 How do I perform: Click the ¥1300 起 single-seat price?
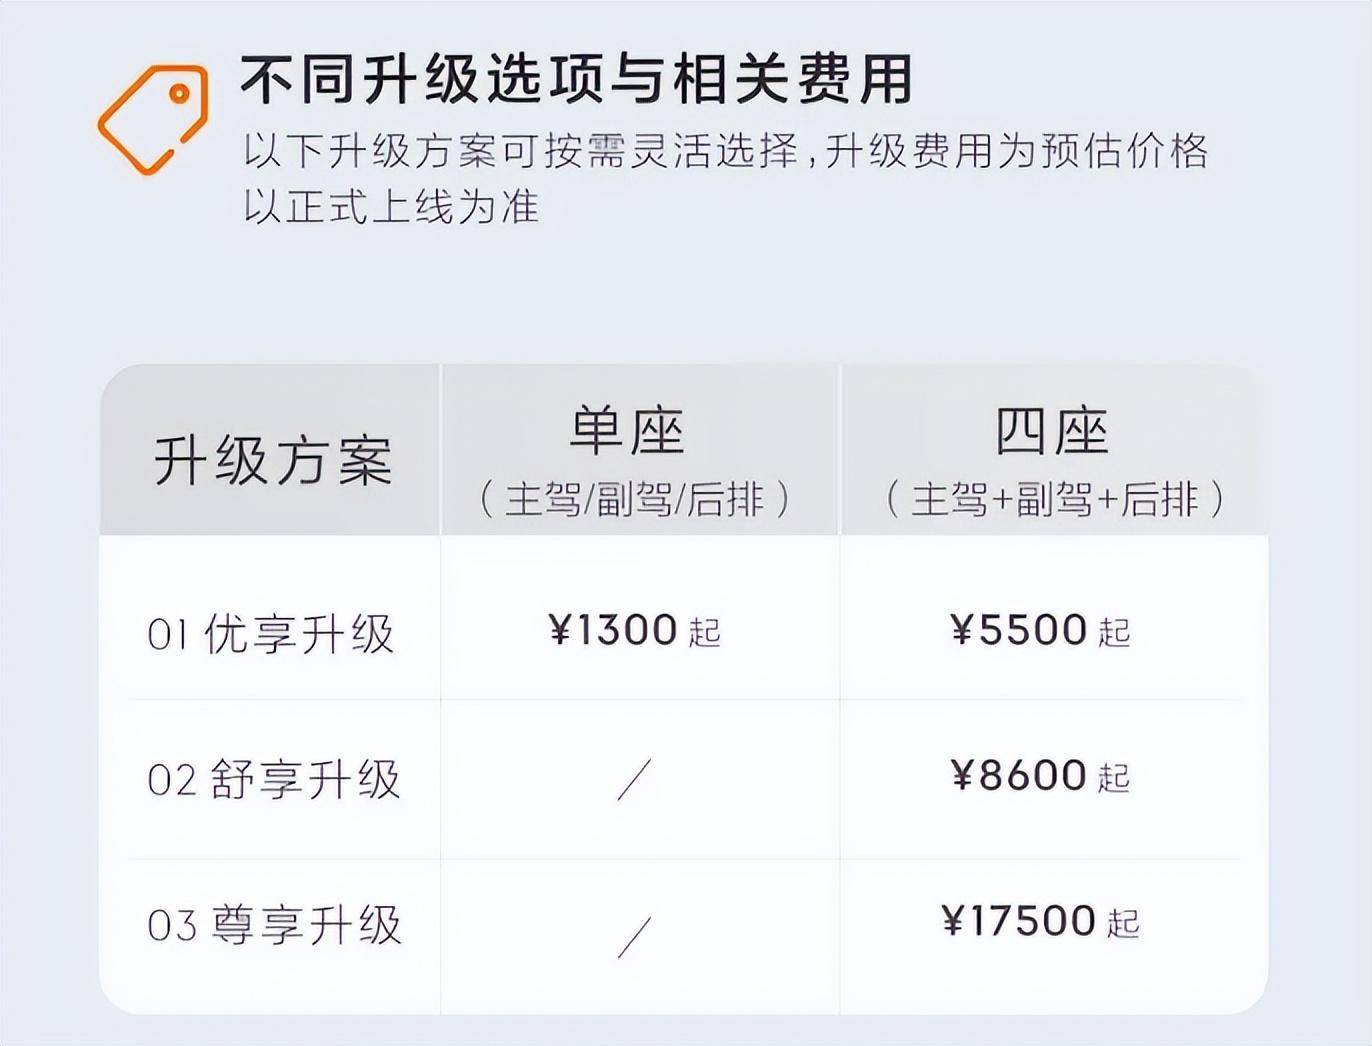click(635, 630)
